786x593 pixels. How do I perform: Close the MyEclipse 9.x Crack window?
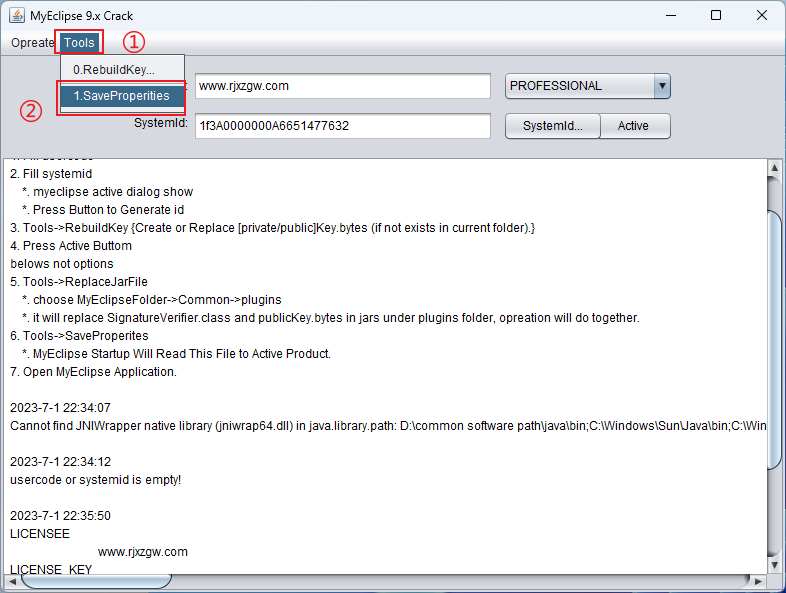pyautogui.click(x=761, y=16)
